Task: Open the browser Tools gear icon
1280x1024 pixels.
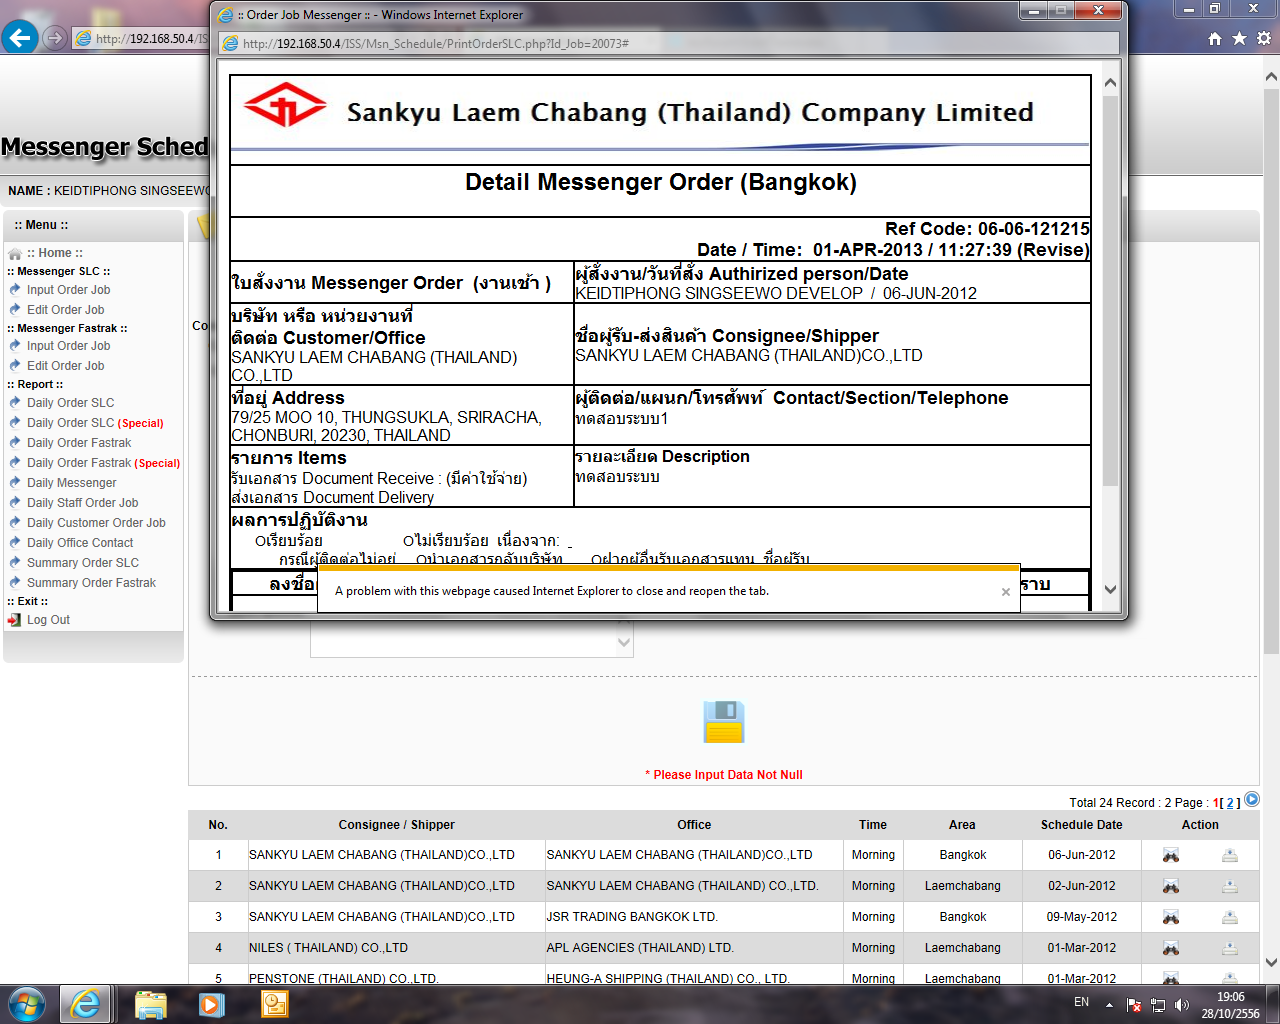Action: [1264, 38]
